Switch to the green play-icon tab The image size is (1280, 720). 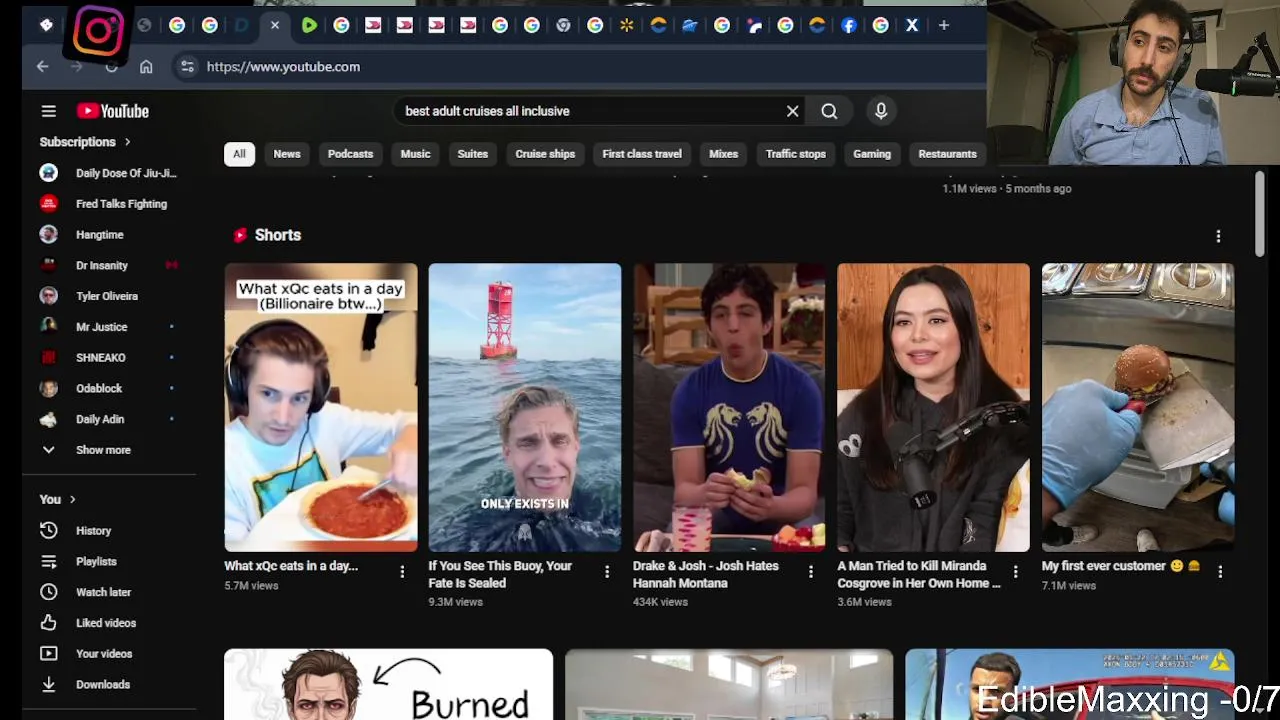click(x=309, y=25)
